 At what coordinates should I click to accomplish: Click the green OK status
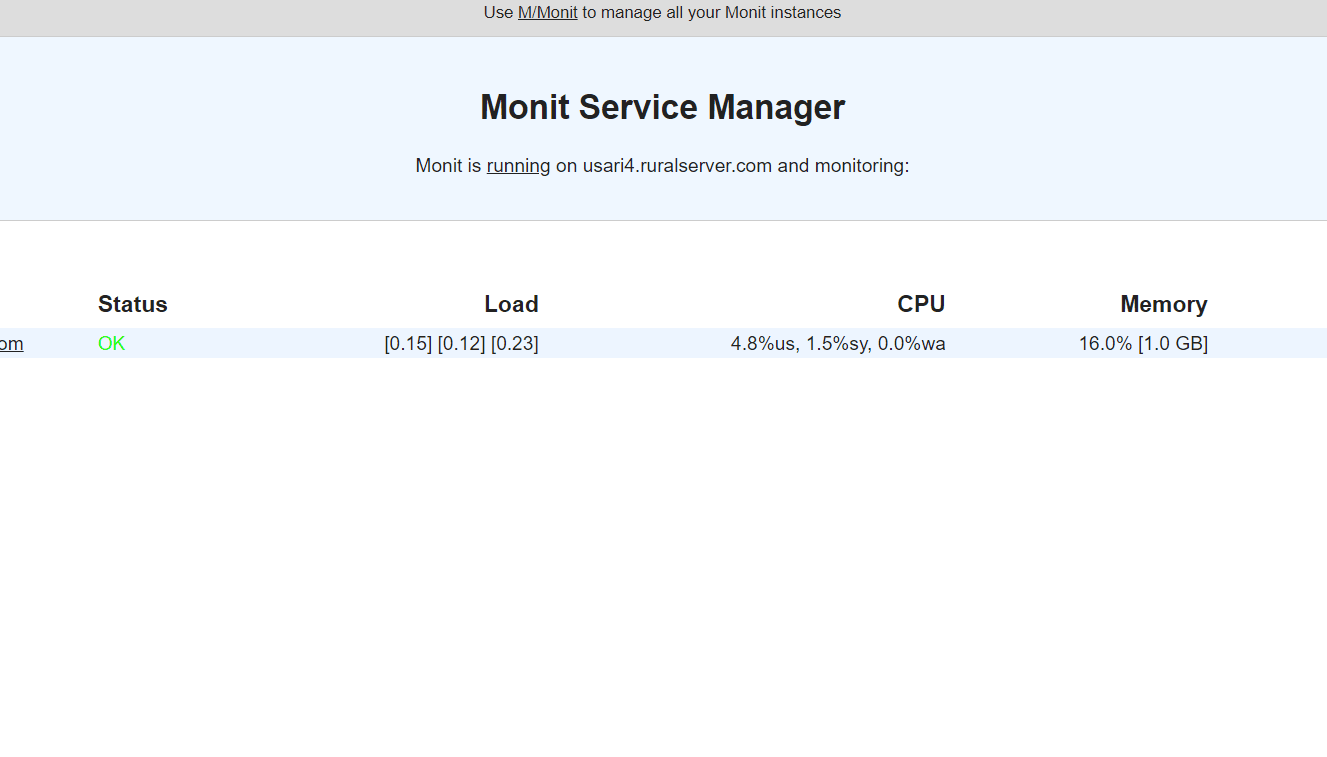tap(111, 344)
